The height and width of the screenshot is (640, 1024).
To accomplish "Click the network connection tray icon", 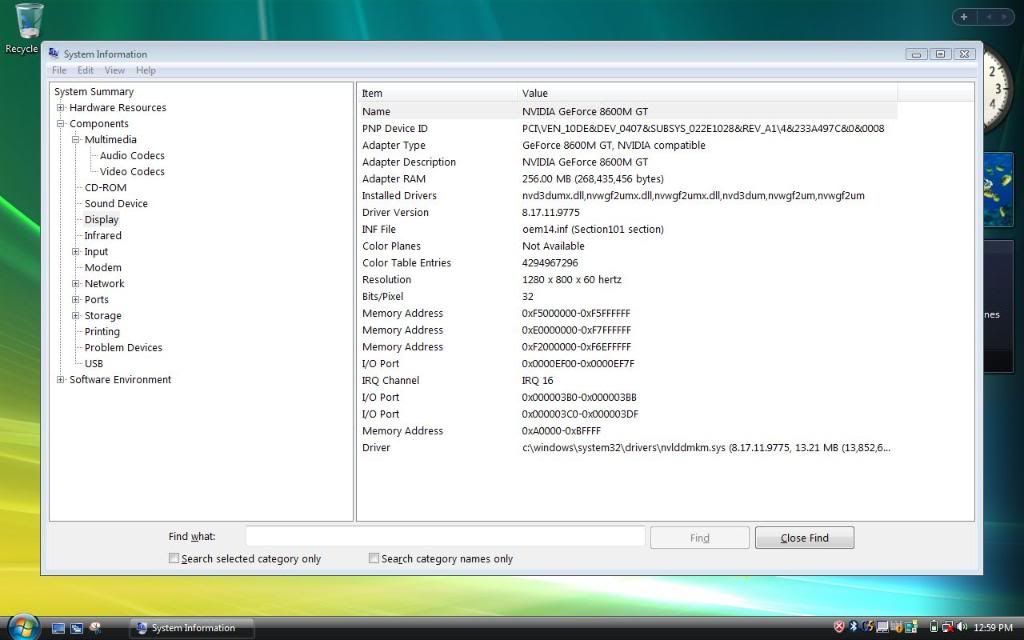I will click(947, 627).
